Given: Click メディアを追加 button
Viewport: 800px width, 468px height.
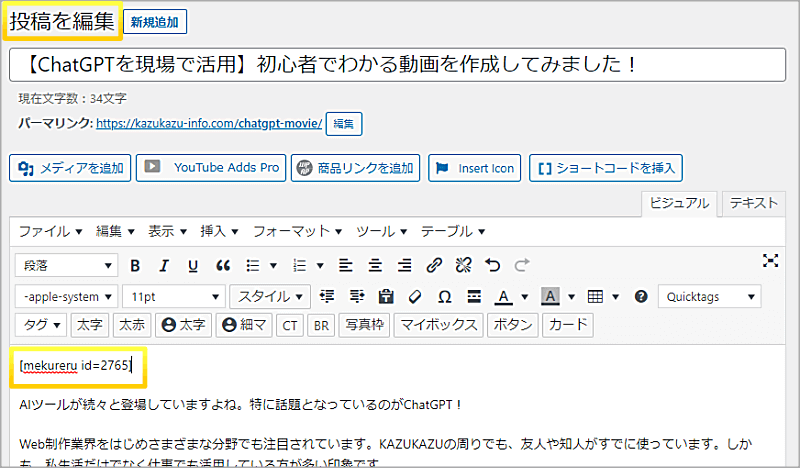Looking at the screenshot, I should click(x=70, y=168).
